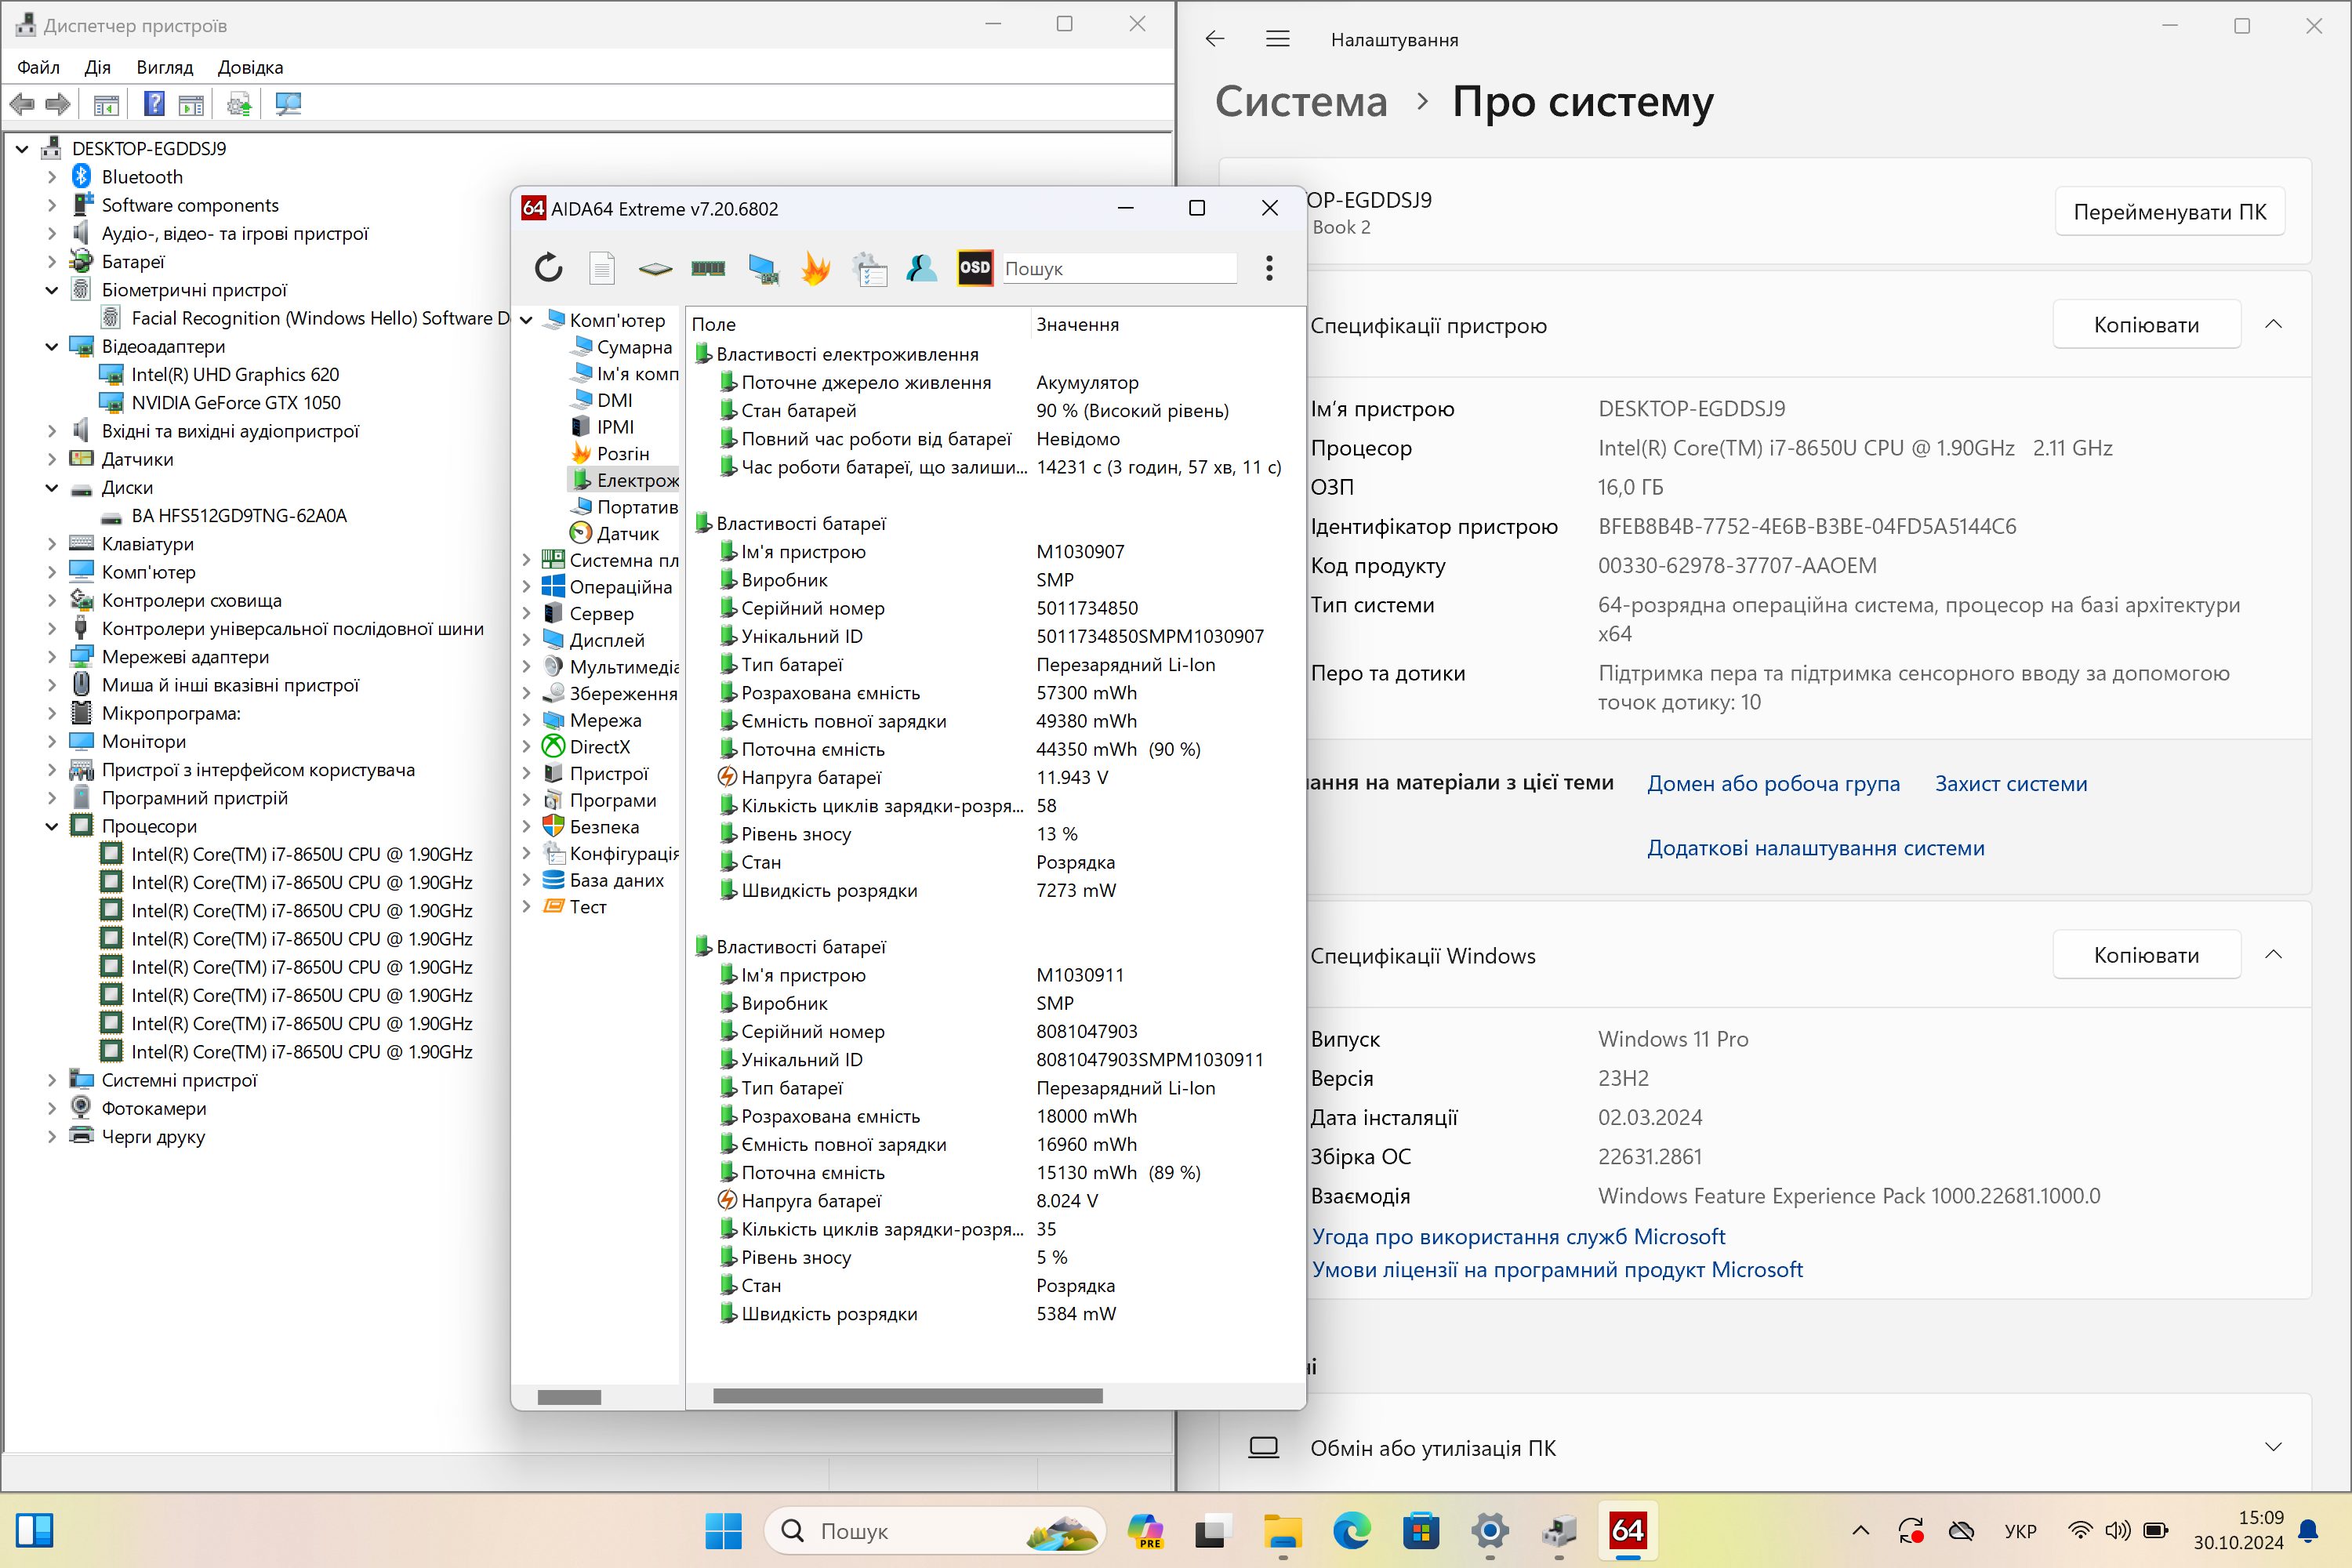Expand Мережа node in AIDA64 tree
This screenshot has height=1568, width=2352.
(526, 720)
